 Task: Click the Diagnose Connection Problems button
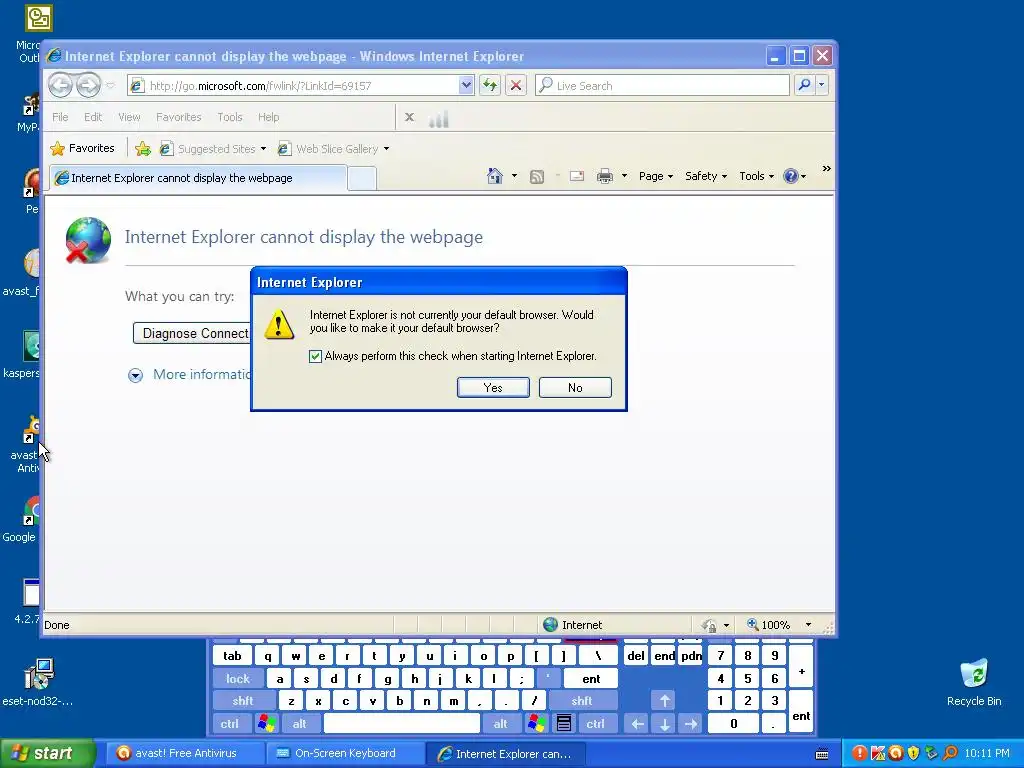pyautogui.click(x=192, y=333)
